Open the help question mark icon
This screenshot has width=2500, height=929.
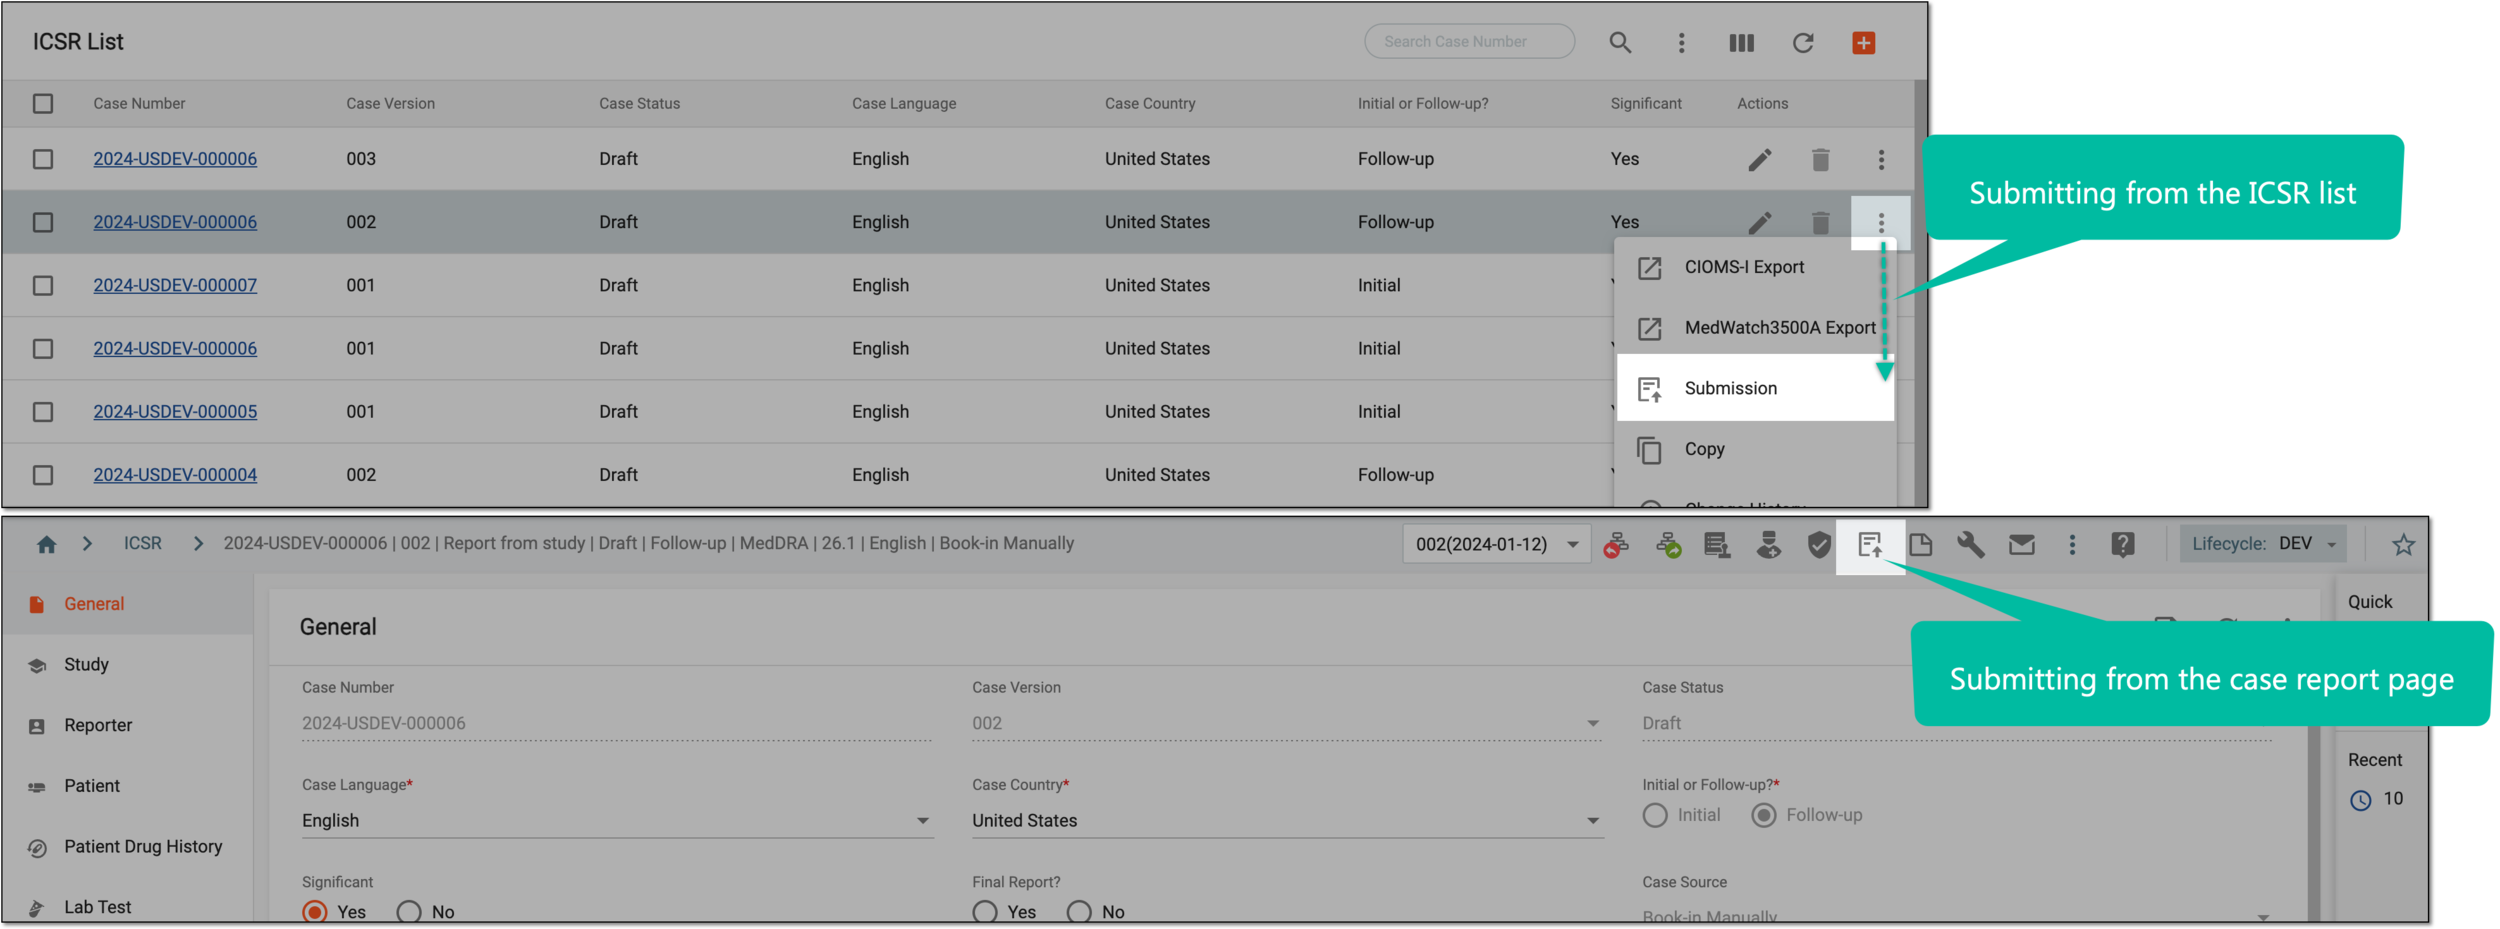click(x=2122, y=545)
